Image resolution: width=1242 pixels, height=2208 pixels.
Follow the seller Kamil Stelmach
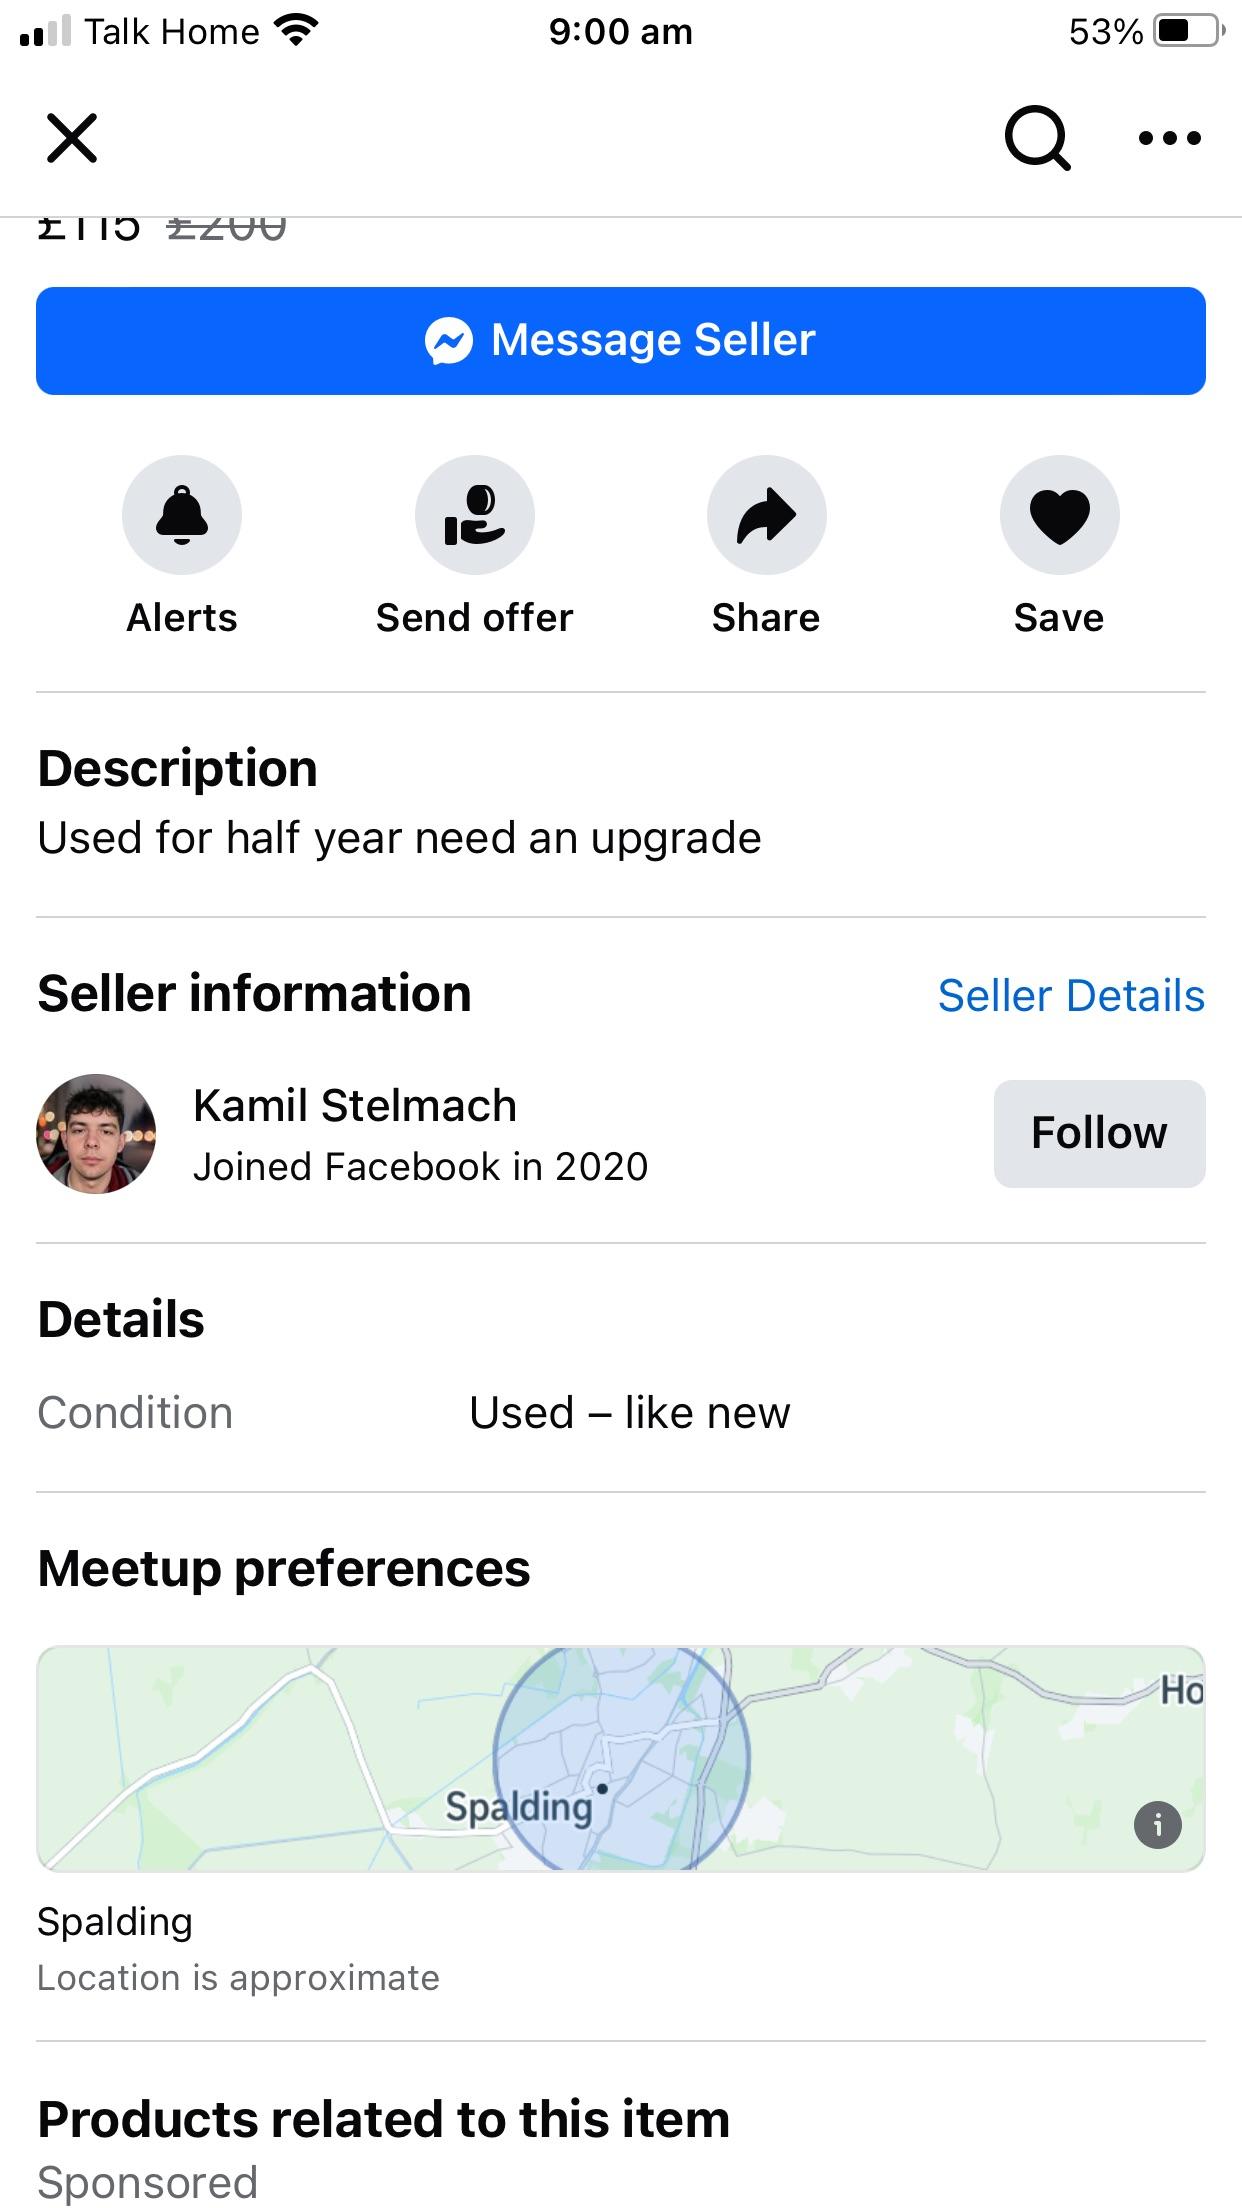(x=1099, y=1134)
